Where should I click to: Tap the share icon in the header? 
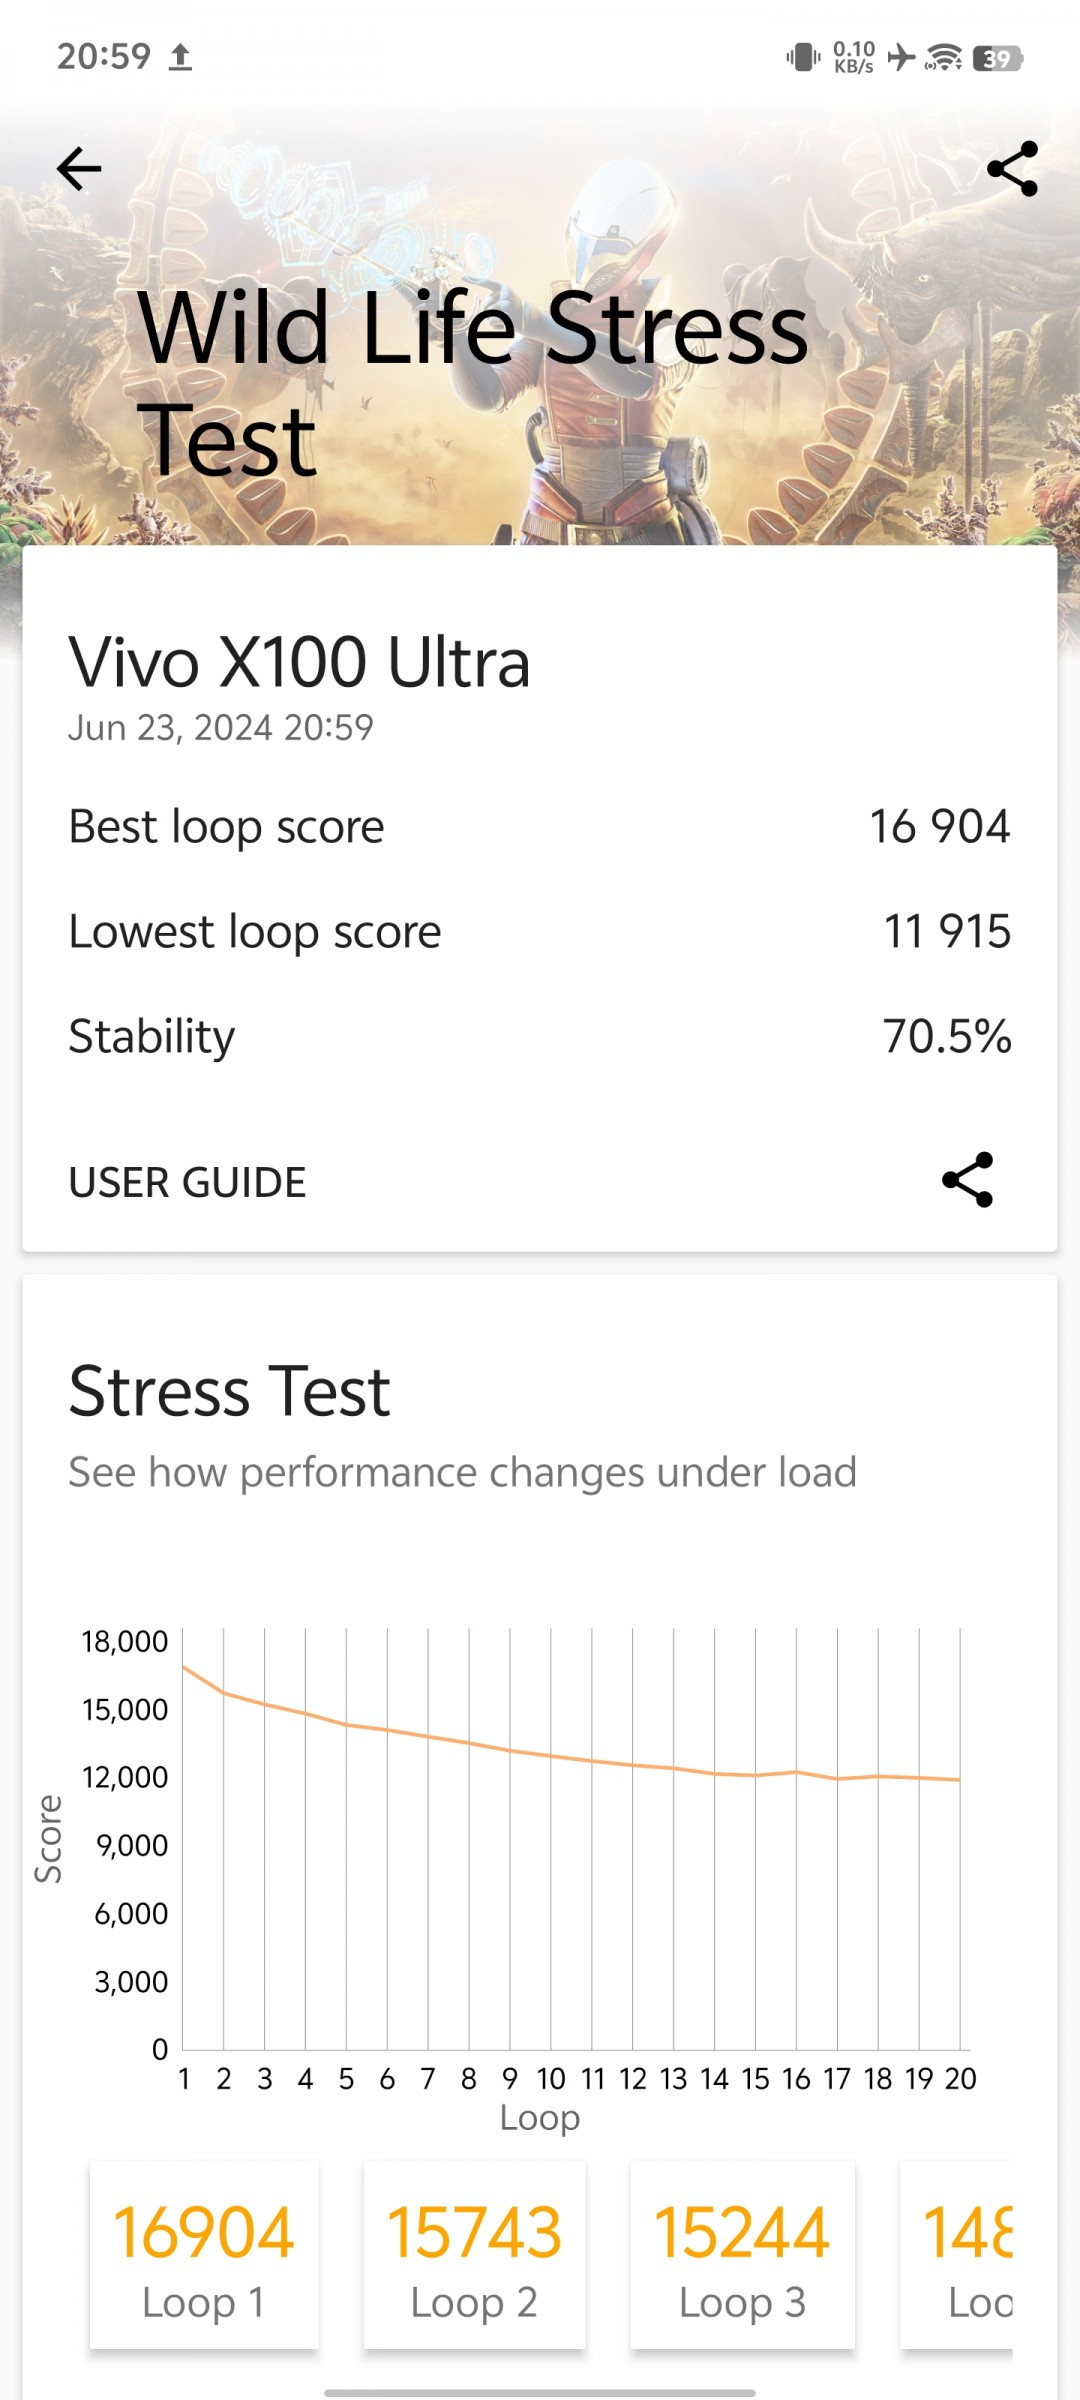click(1012, 168)
